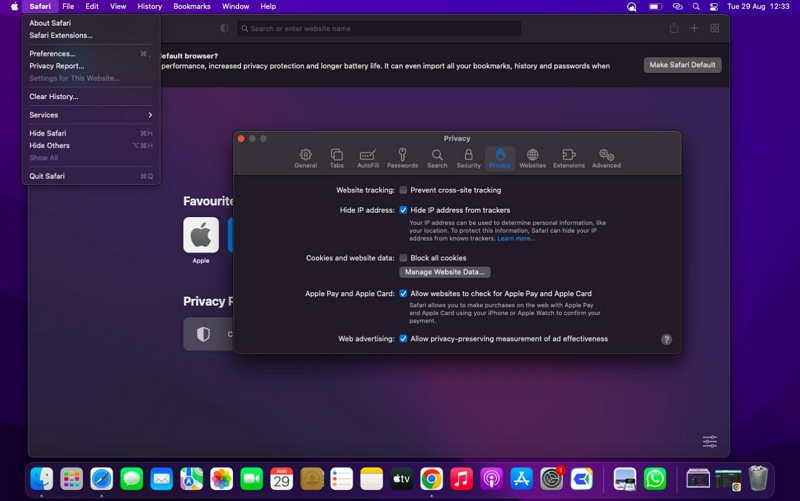
Task: Open the Apple favourite tile
Action: (x=201, y=235)
